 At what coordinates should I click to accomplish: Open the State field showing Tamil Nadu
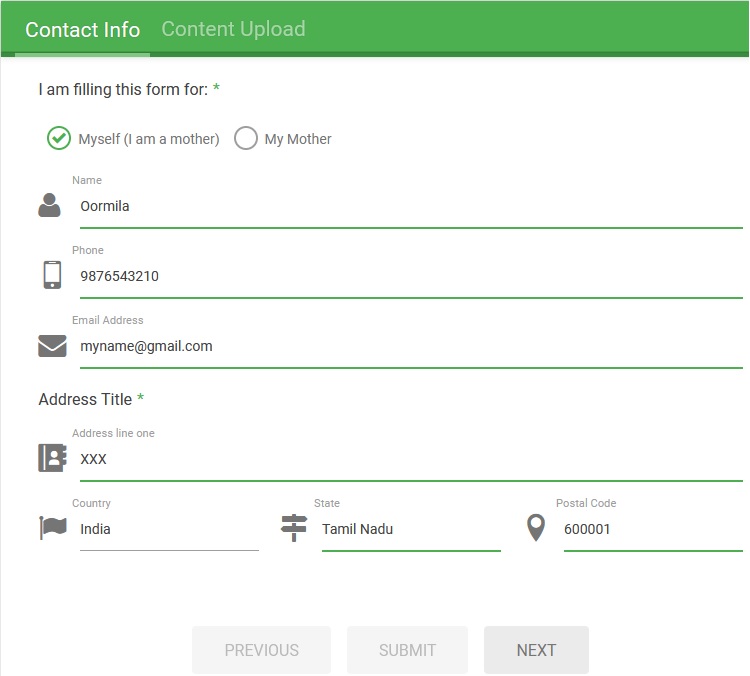(410, 529)
